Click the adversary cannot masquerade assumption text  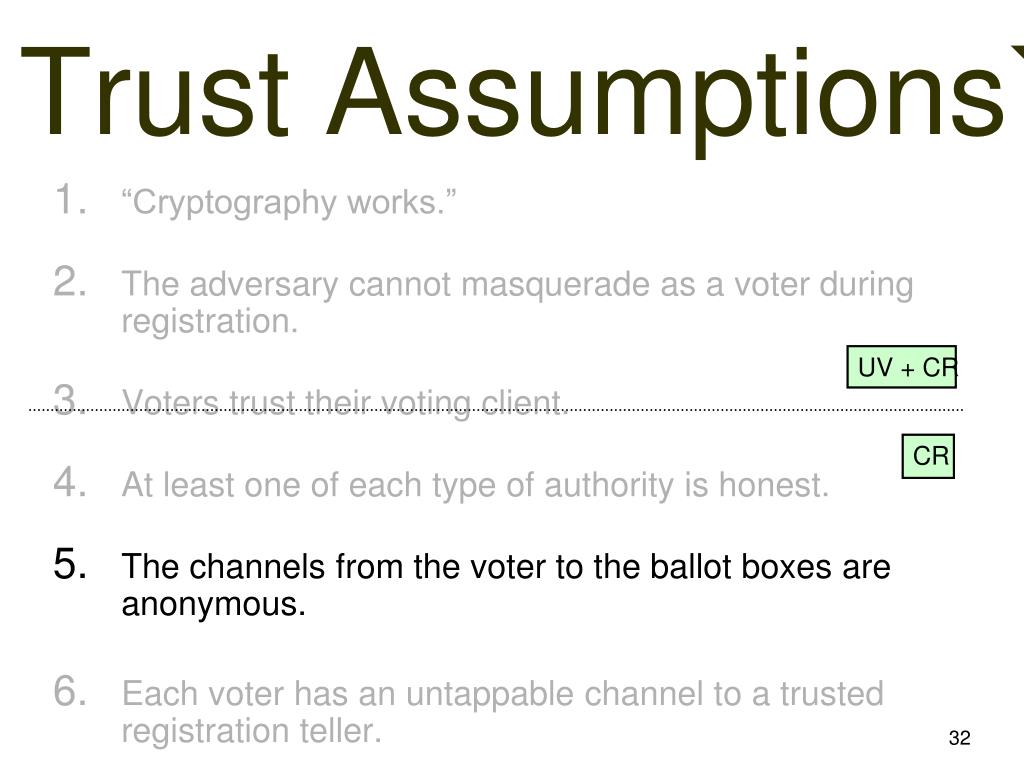[x=517, y=302]
